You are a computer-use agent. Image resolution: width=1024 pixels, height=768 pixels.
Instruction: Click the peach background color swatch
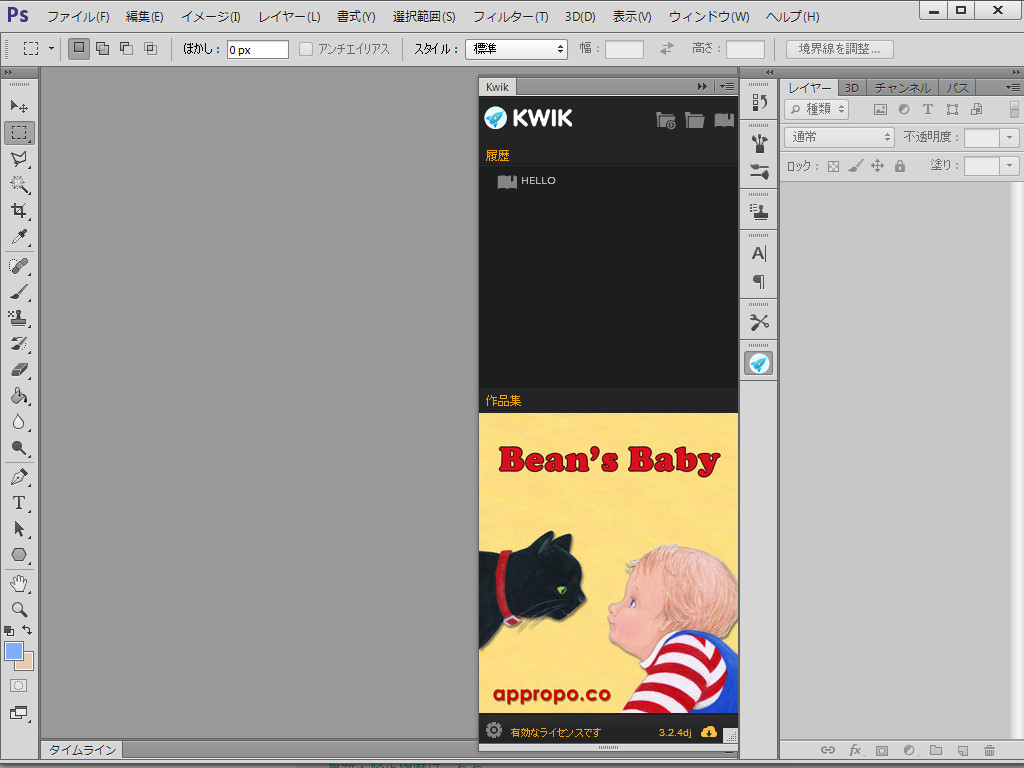(26, 664)
